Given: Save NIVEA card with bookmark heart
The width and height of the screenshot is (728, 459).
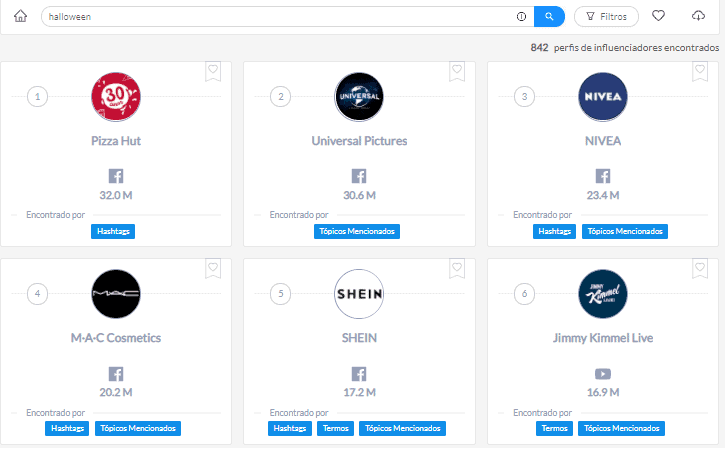Looking at the screenshot, I should point(700,71).
